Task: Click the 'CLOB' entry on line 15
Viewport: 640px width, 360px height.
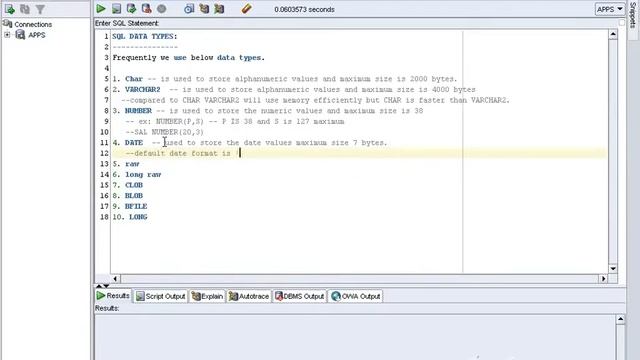Action: [x=134, y=185]
